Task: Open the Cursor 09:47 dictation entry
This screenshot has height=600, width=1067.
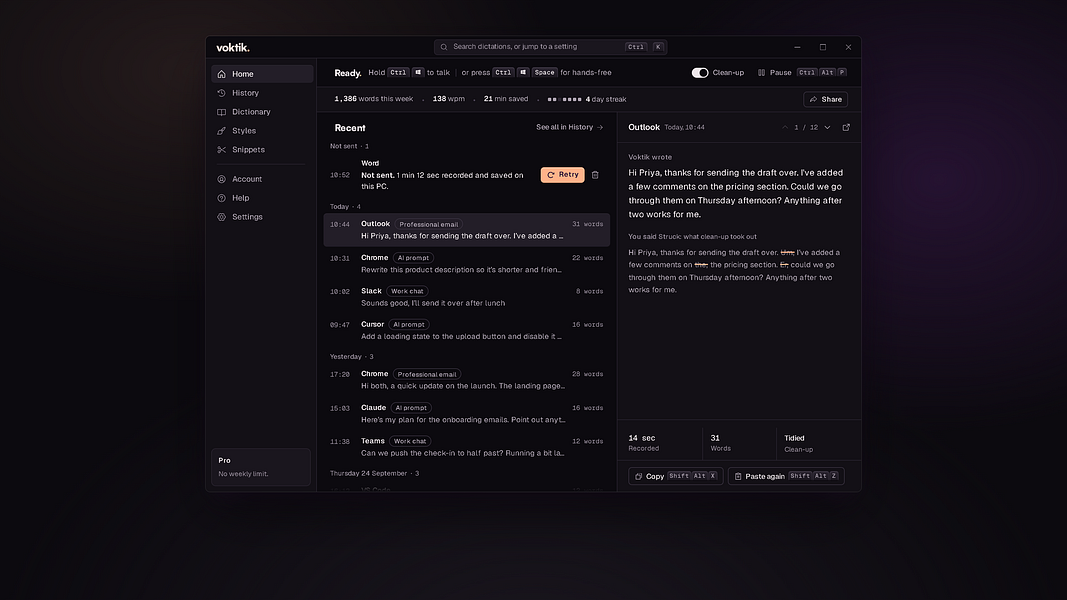Action: tap(466, 331)
